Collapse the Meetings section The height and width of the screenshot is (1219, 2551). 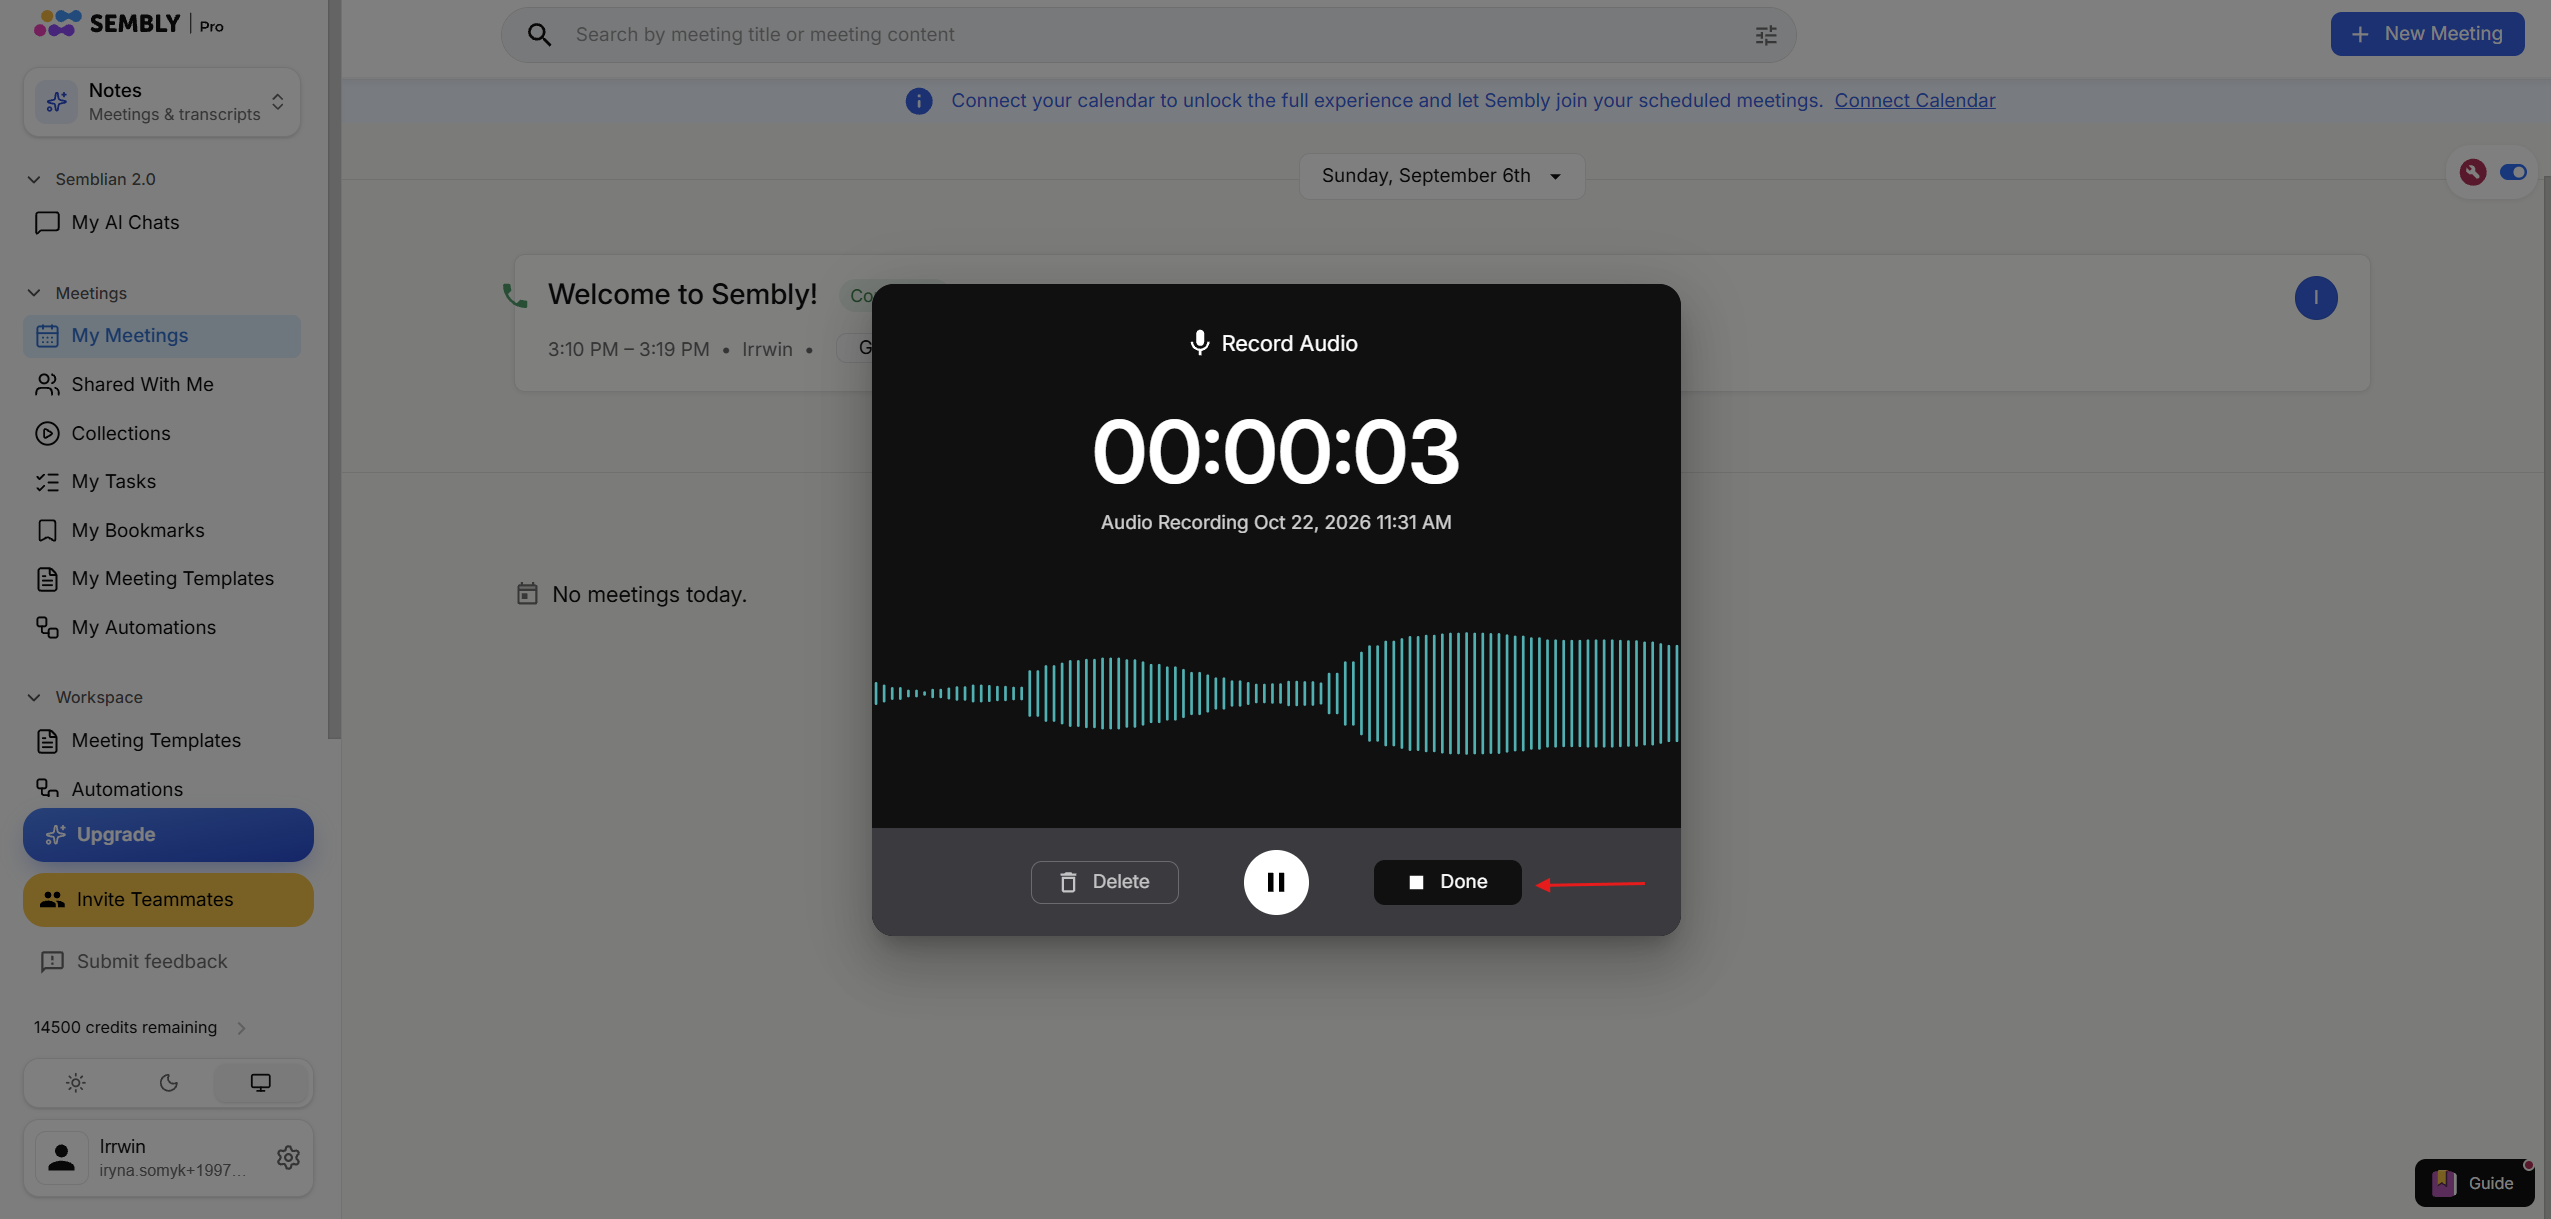click(34, 293)
